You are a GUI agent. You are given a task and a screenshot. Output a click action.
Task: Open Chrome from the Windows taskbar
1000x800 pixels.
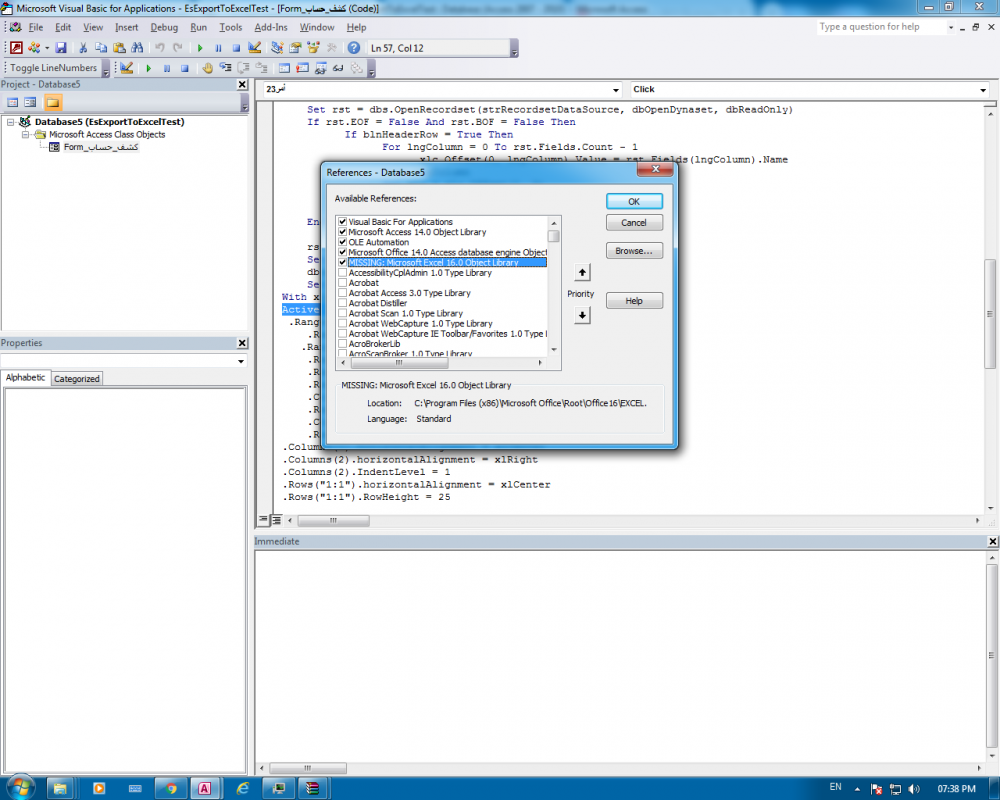[x=170, y=789]
